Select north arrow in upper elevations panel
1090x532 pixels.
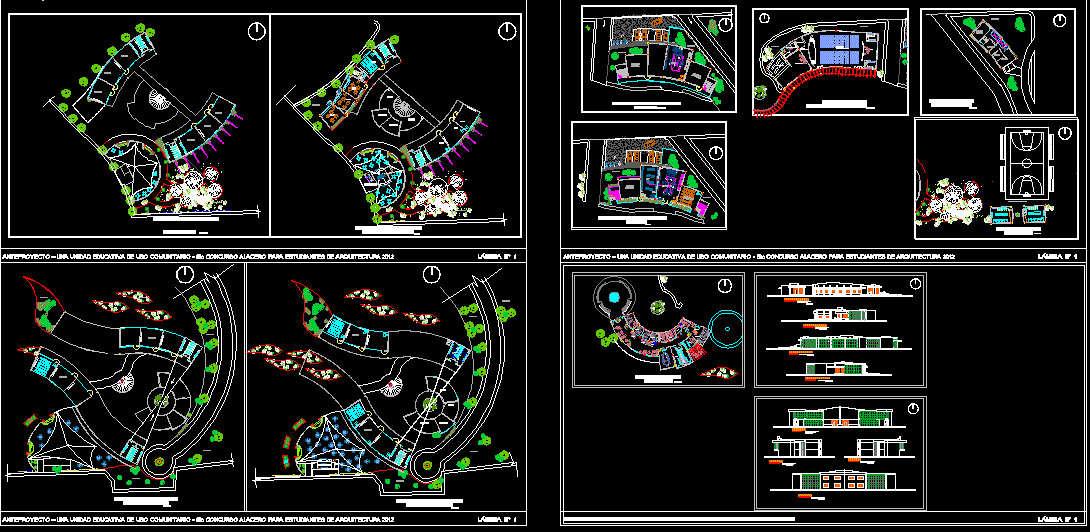click(914, 284)
